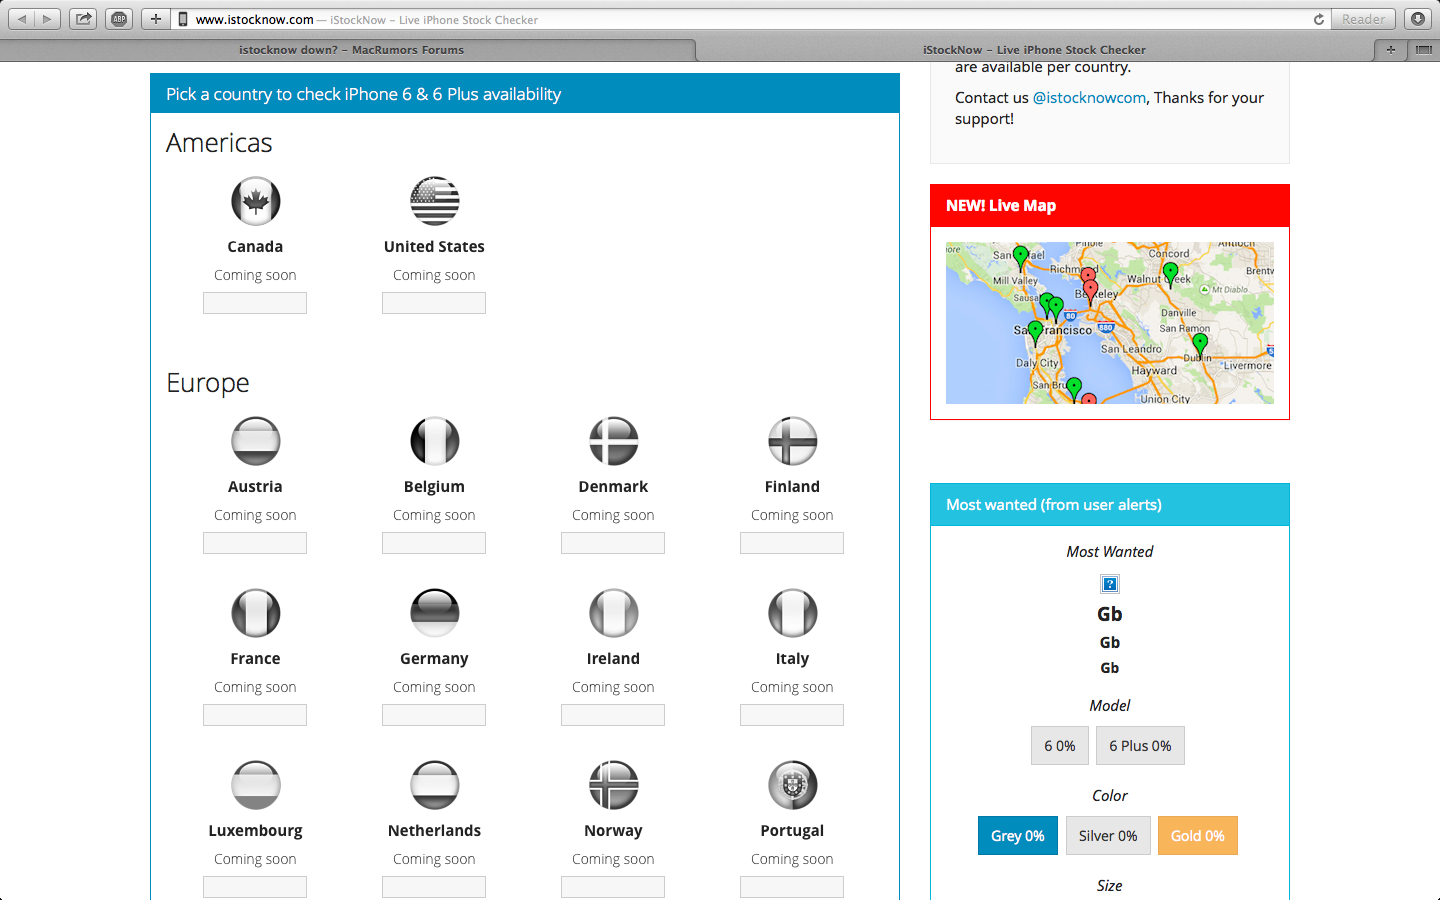This screenshot has width=1440, height=900.
Task: Click the Most wanted (from user alerts) header
Action: tap(1110, 505)
